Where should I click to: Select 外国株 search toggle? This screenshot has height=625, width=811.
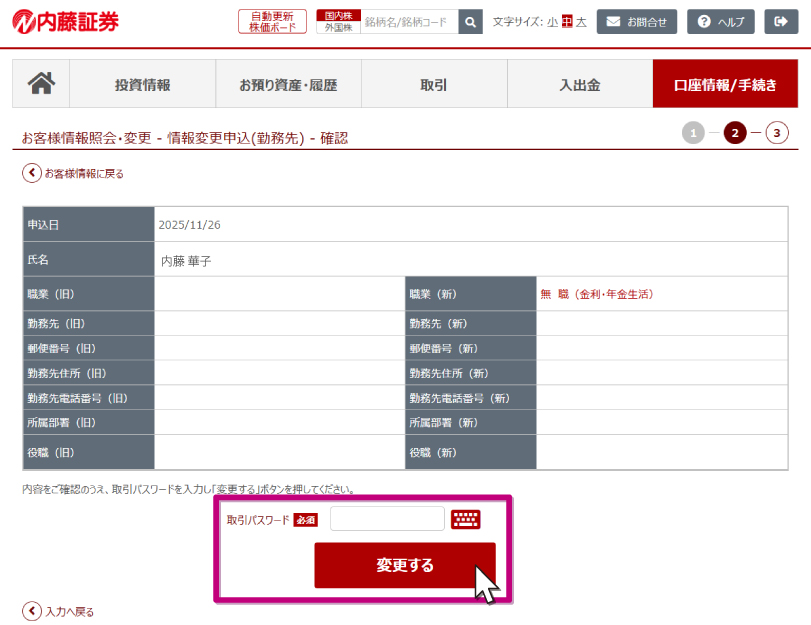338,28
